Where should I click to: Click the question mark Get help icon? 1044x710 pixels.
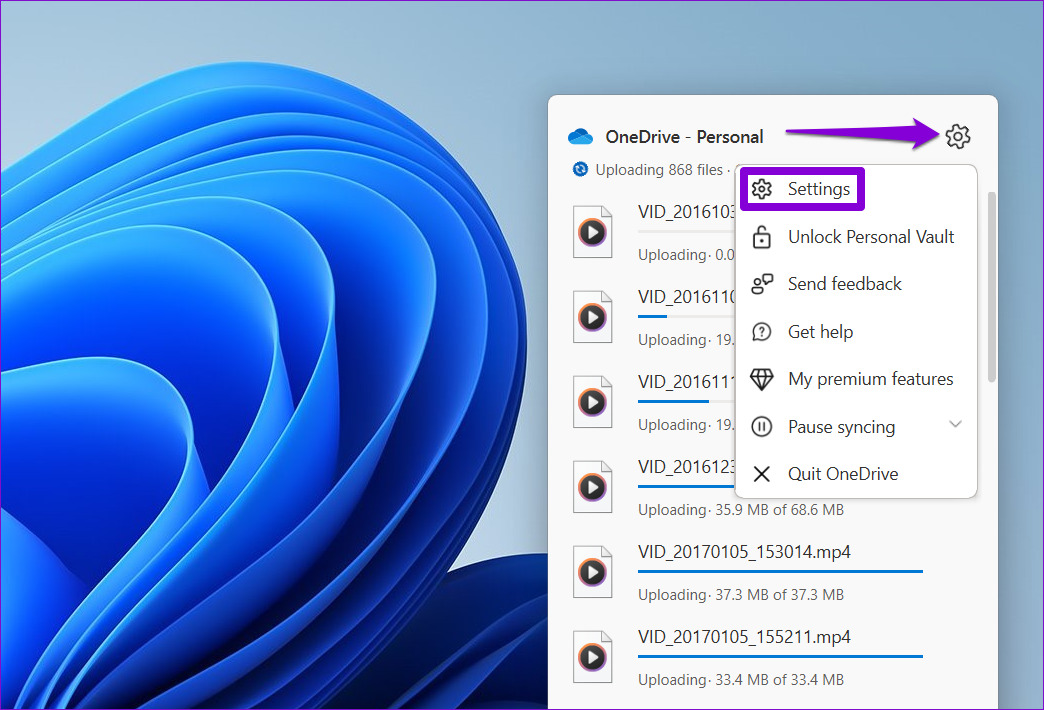[x=762, y=331]
